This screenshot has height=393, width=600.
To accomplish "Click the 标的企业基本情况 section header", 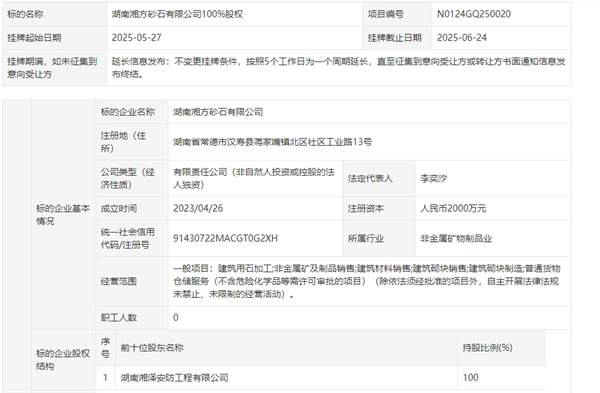I will [x=63, y=215].
